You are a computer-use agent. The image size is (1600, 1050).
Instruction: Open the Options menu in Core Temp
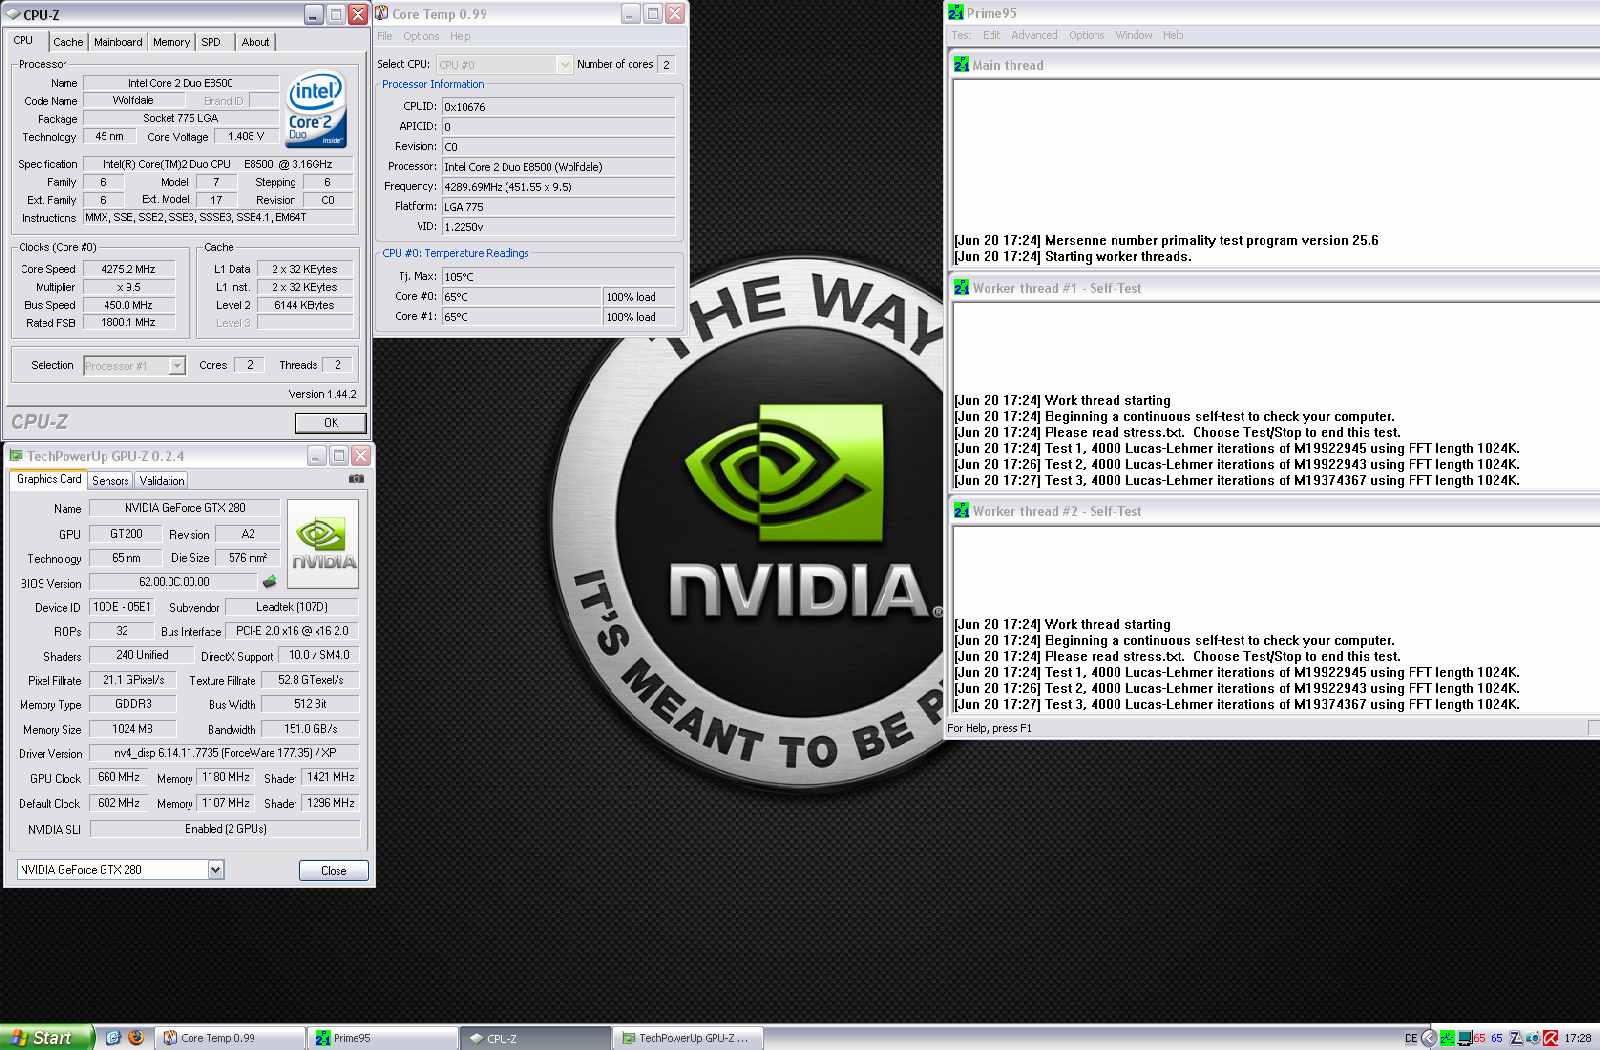421,36
